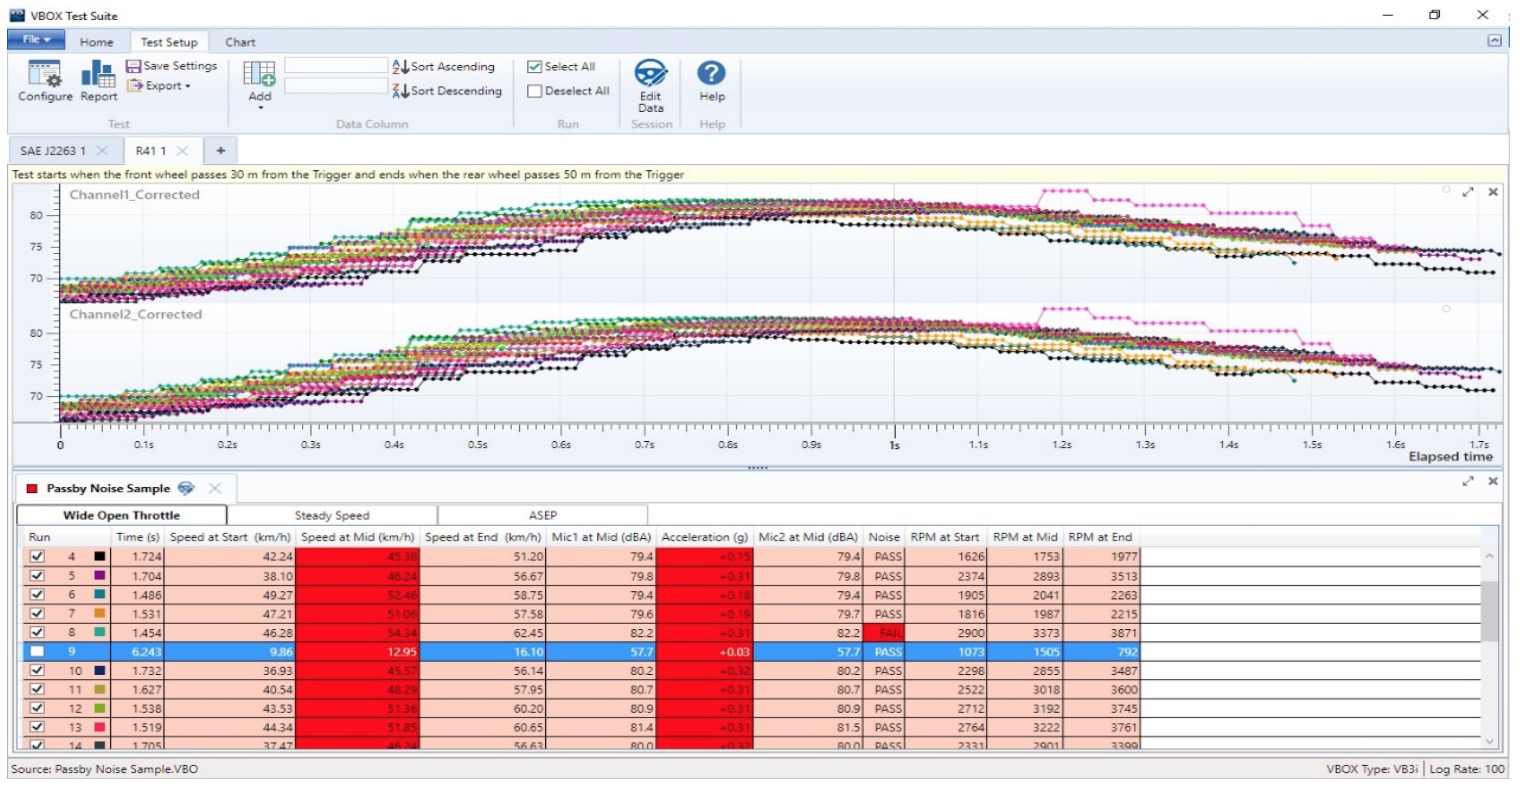Click the Passby Noise Sample link icon
This screenshot has width=1520, height=792.
(186, 489)
